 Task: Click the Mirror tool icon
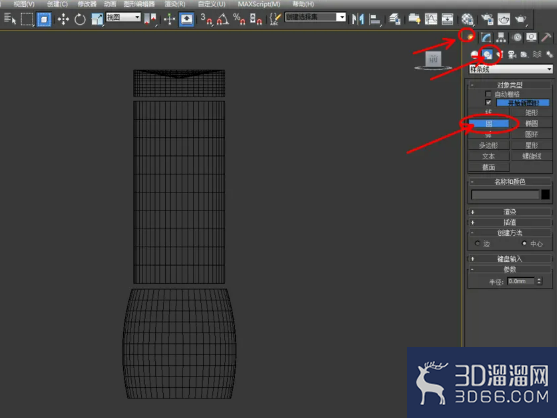click(x=358, y=19)
